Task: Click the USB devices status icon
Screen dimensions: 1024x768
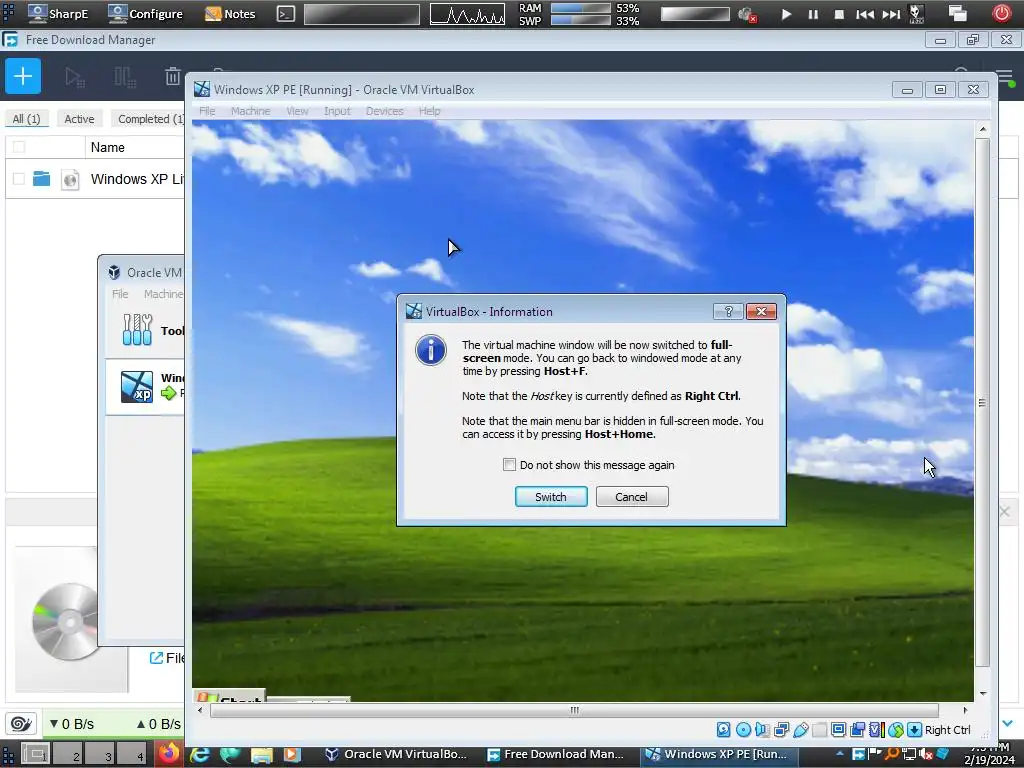Action: pyautogui.click(x=801, y=729)
